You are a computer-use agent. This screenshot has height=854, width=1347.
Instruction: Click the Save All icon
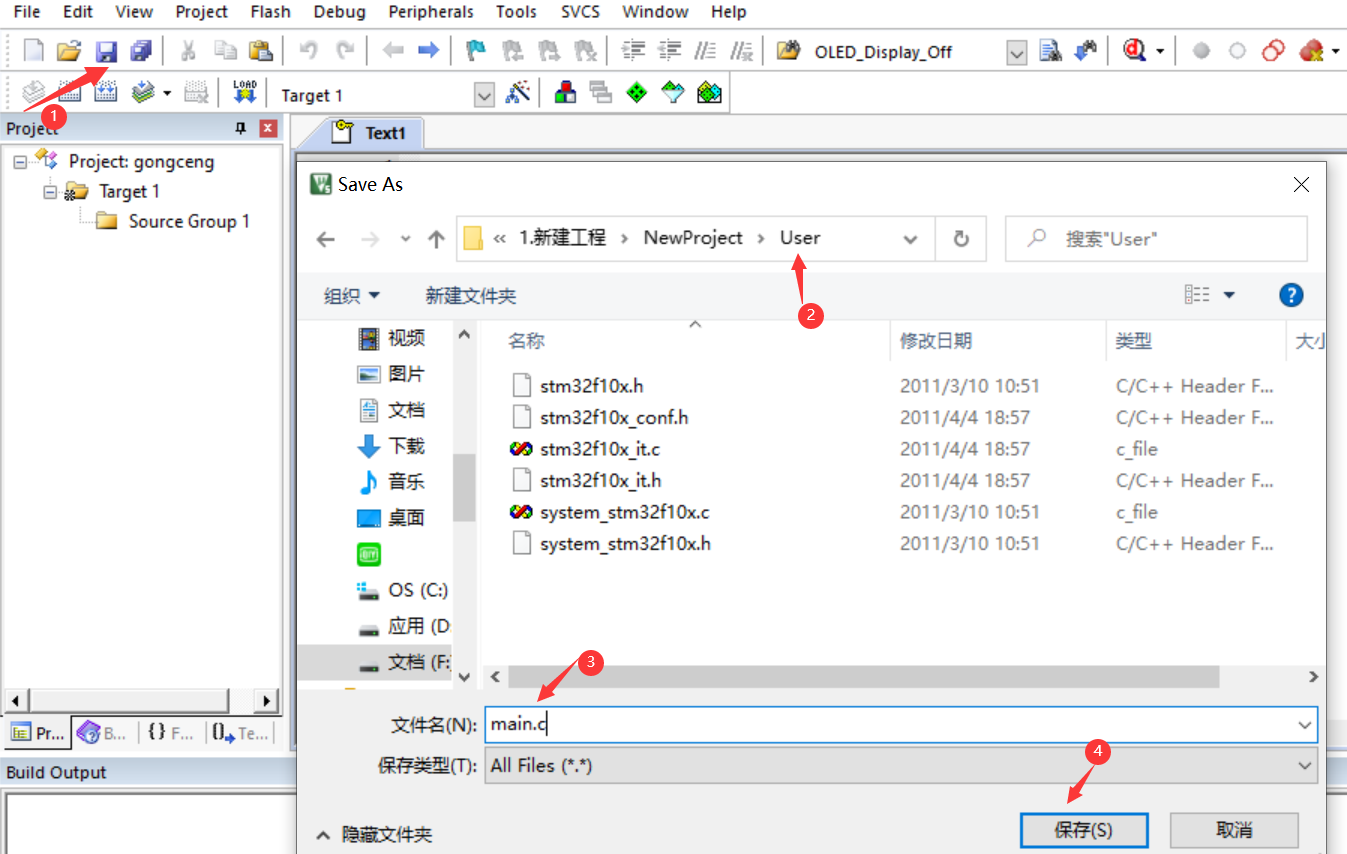tap(140, 50)
